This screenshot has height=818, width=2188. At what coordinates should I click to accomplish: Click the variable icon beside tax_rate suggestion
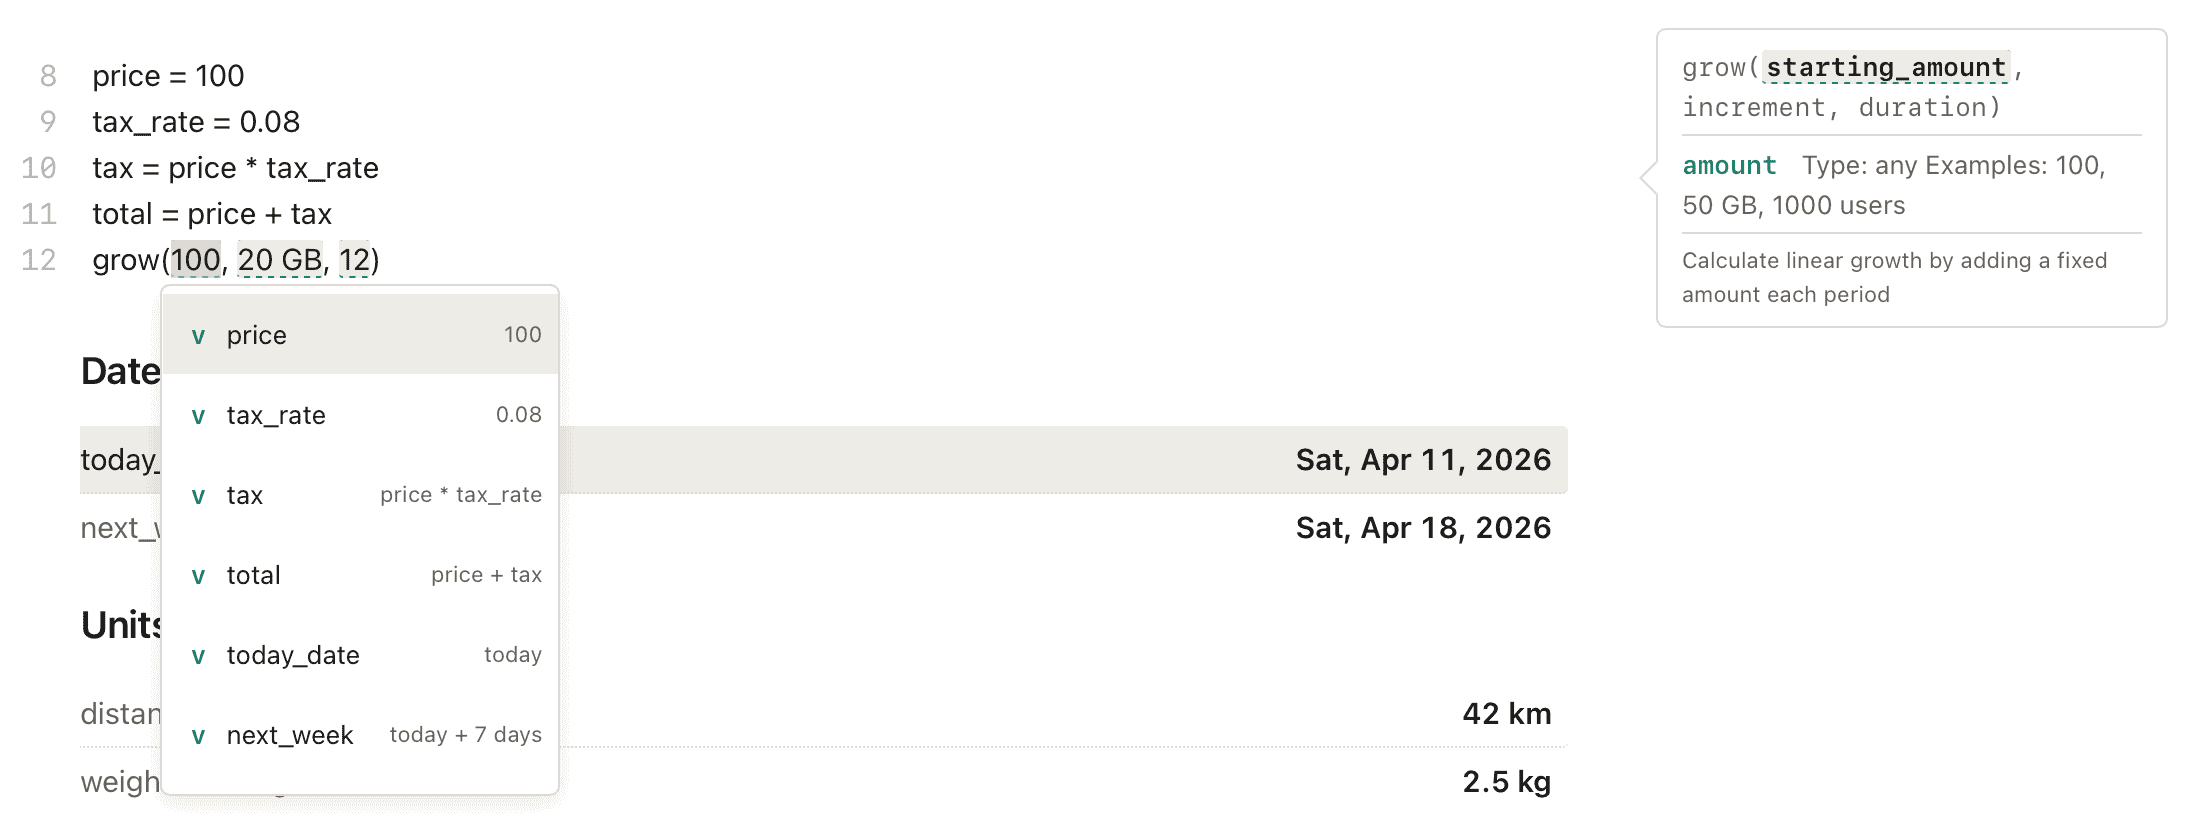point(198,416)
